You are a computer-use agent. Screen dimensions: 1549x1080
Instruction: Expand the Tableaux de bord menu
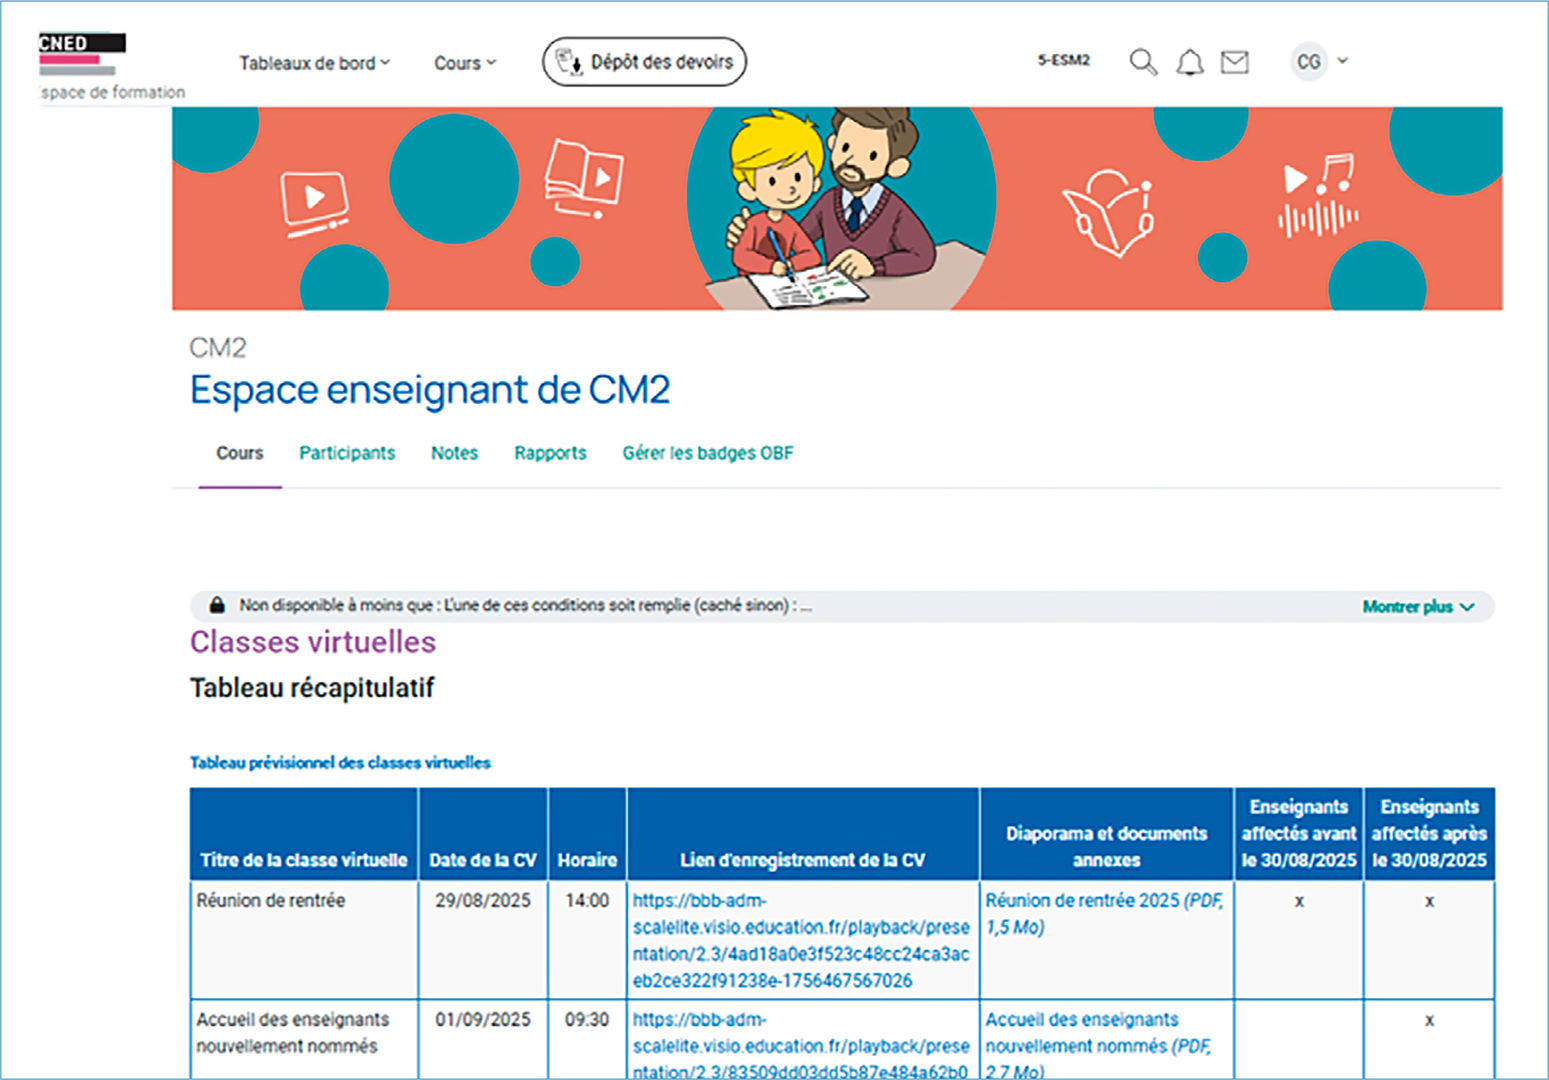click(x=314, y=63)
